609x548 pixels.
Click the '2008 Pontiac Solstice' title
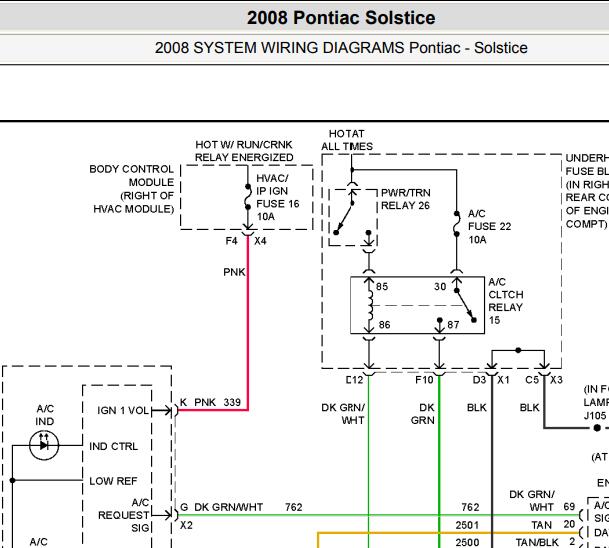[x=341, y=18]
